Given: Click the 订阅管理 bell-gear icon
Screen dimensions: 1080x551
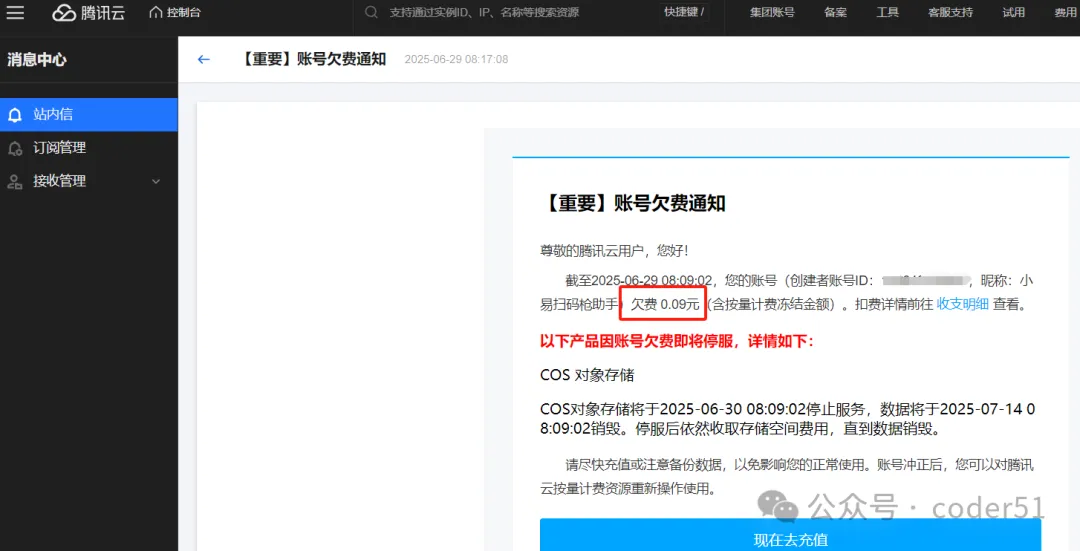Looking at the screenshot, I should (x=15, y=148).
